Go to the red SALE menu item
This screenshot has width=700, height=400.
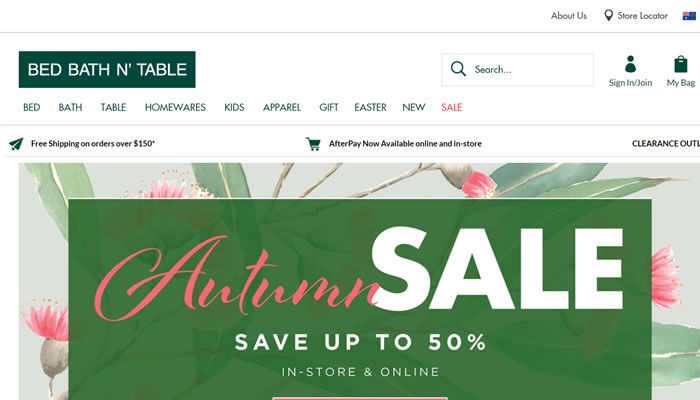tap(451, 108)
